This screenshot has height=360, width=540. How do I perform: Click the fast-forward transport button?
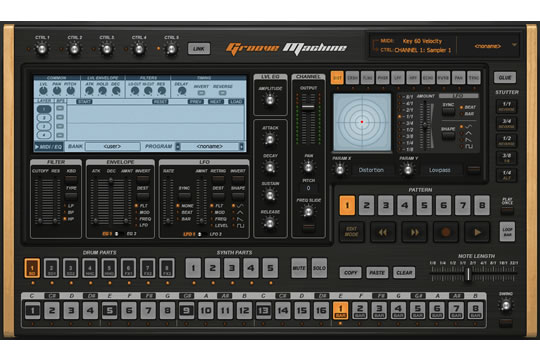(x=414, y=233)
